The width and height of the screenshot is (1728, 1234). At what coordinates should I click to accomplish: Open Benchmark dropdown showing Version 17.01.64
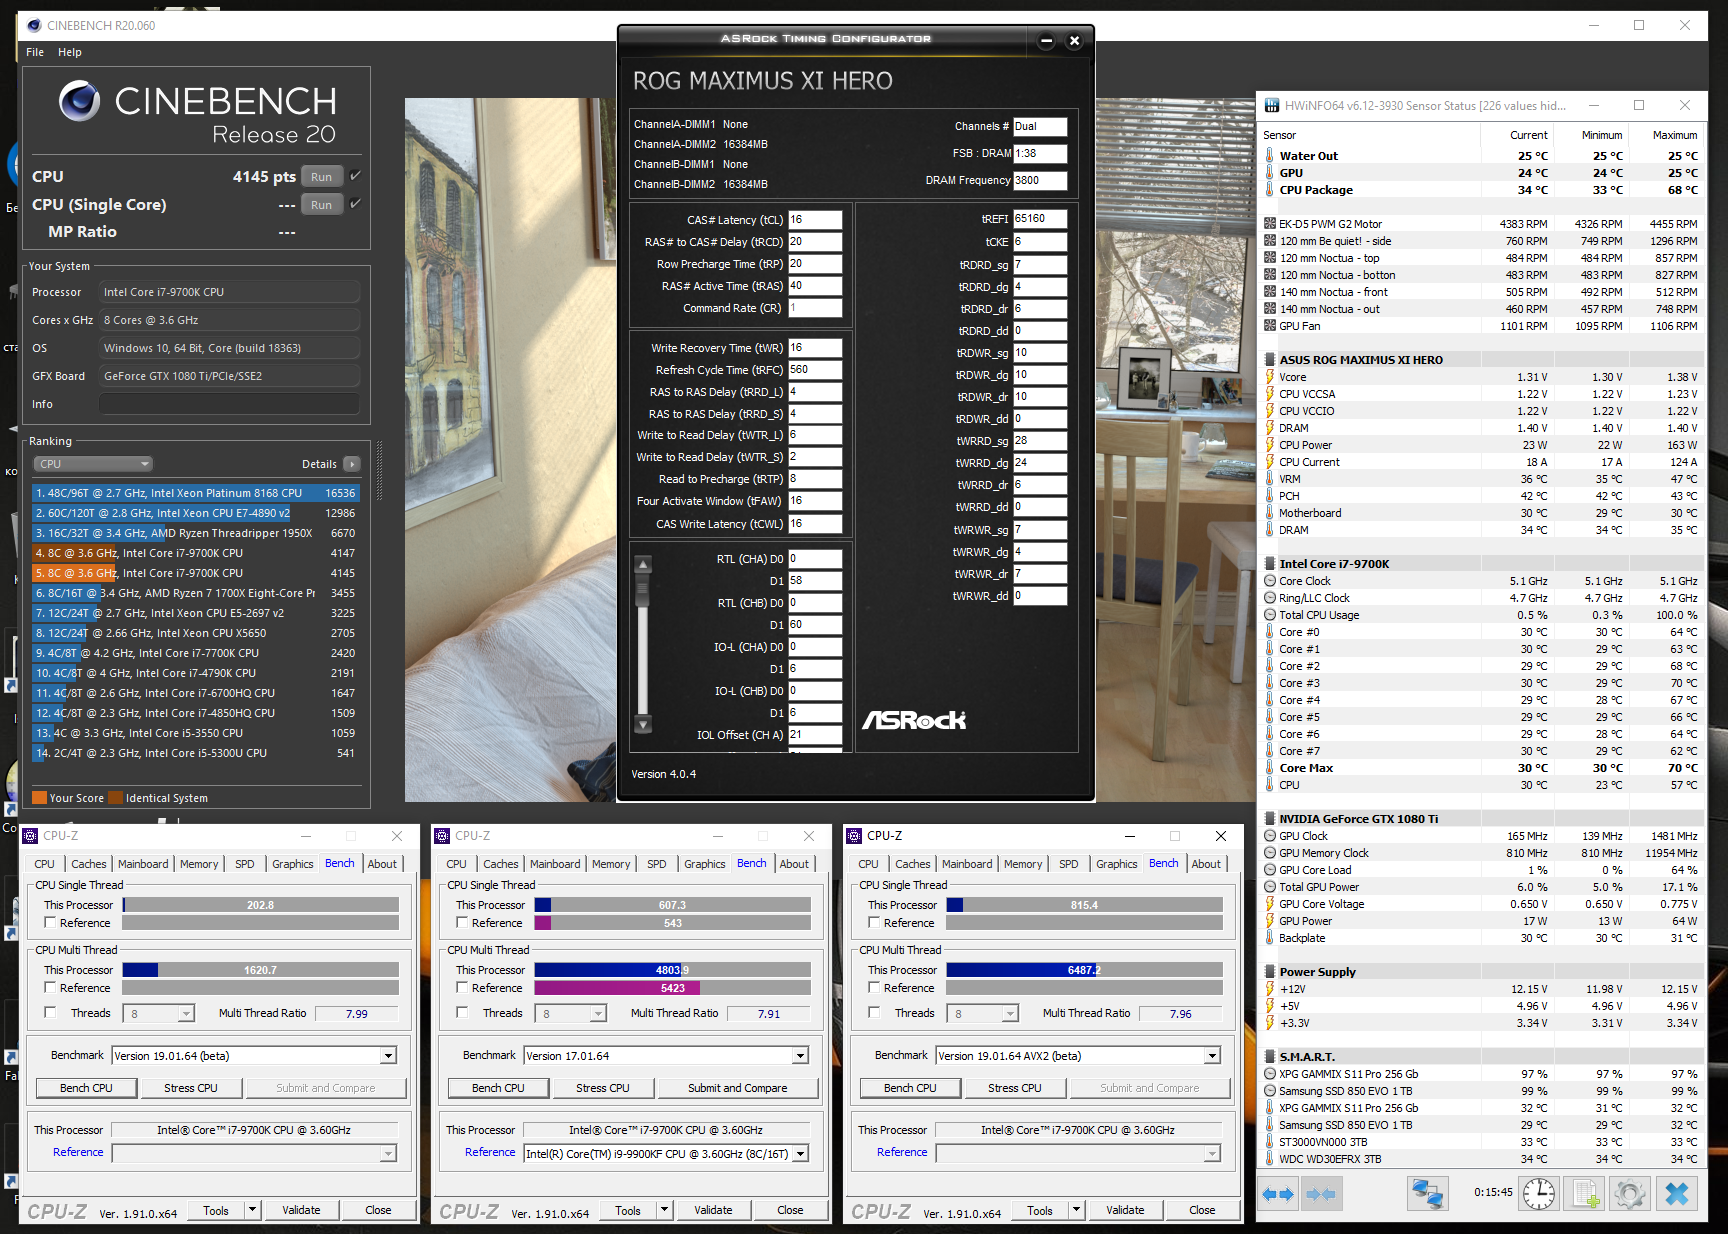pyautogui.click(x=666, y=1056)
